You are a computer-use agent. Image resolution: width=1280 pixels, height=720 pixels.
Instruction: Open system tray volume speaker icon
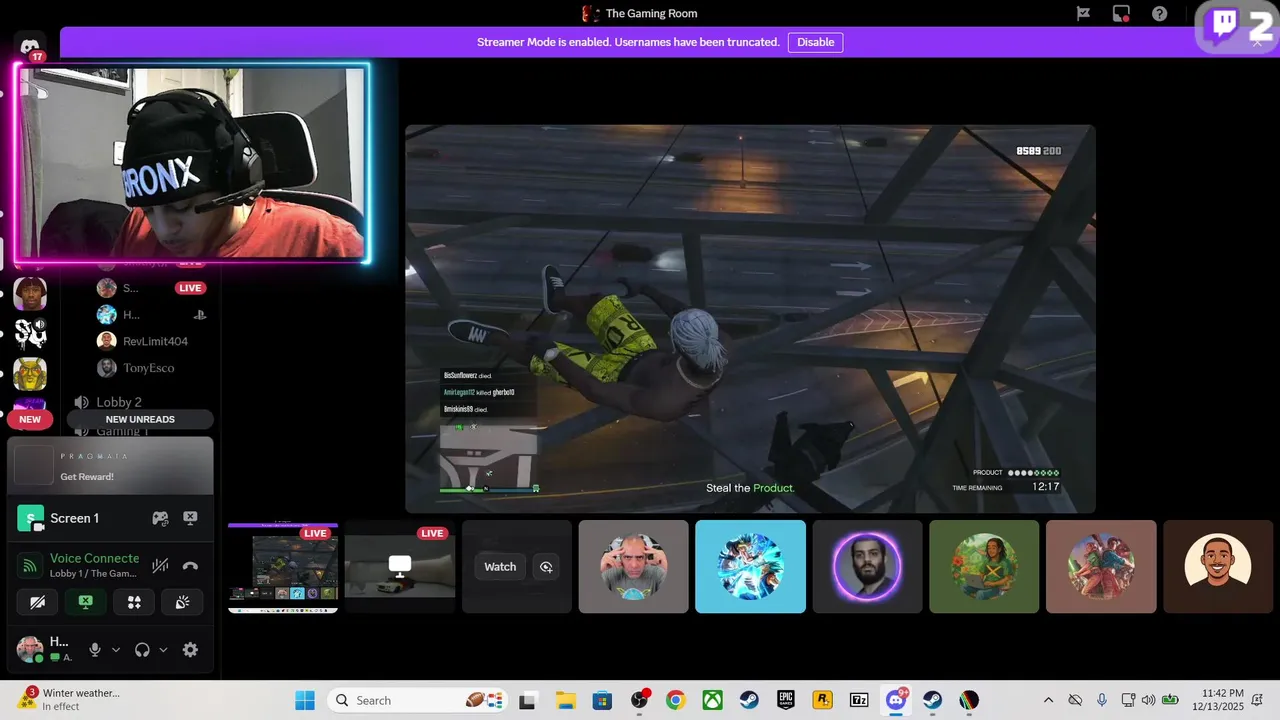click(x=1148, y=700)
